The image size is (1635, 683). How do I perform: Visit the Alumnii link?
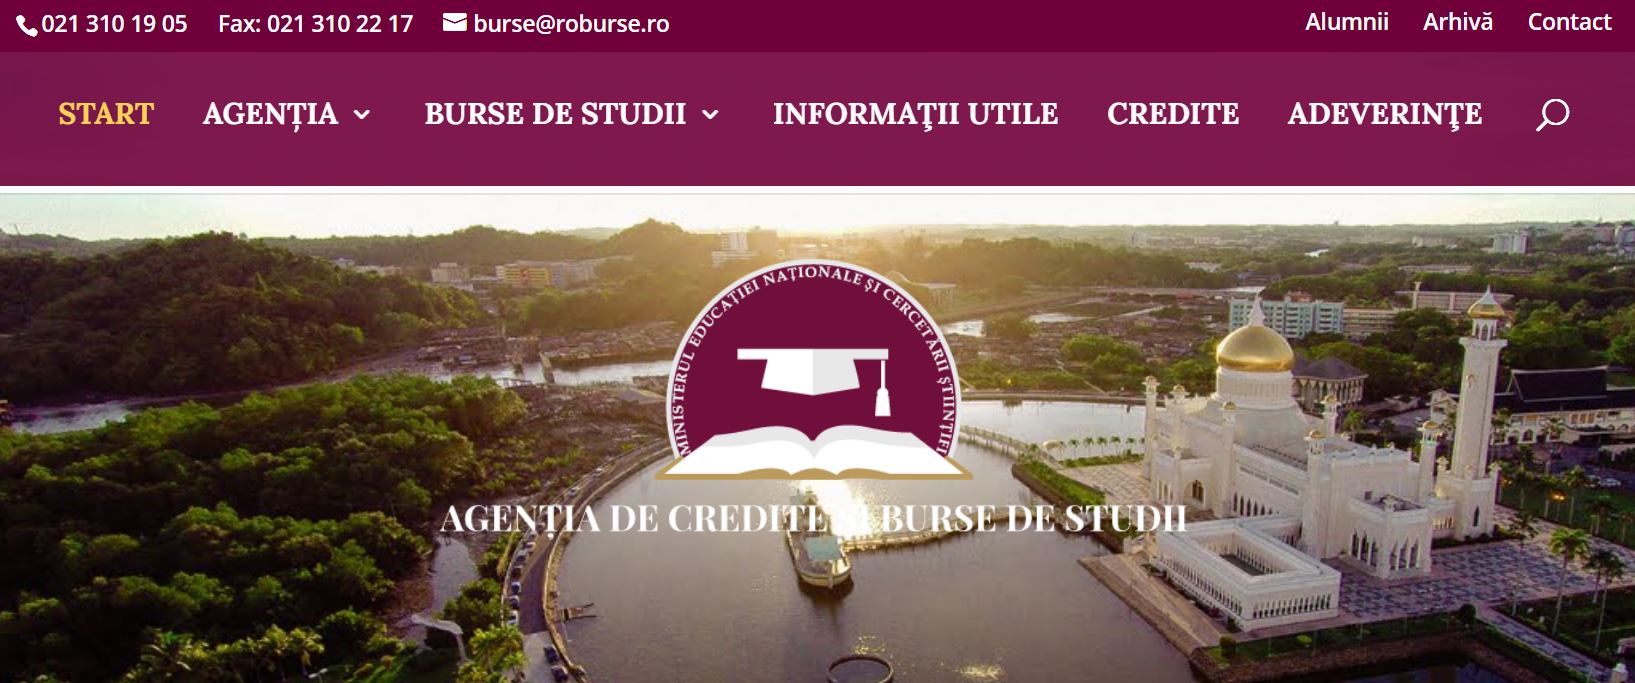tap(1346, 22)
